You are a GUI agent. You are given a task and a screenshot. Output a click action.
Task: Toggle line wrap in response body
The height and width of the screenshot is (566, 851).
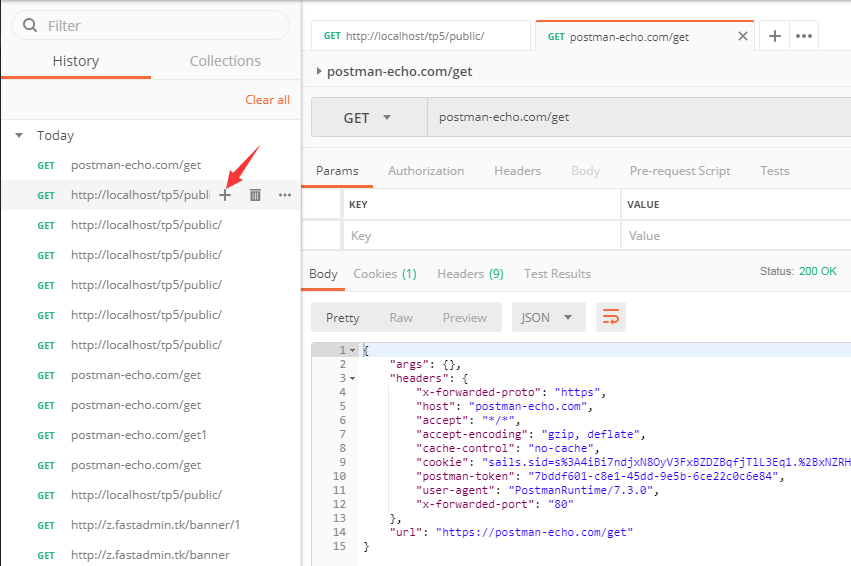point(611,317)
